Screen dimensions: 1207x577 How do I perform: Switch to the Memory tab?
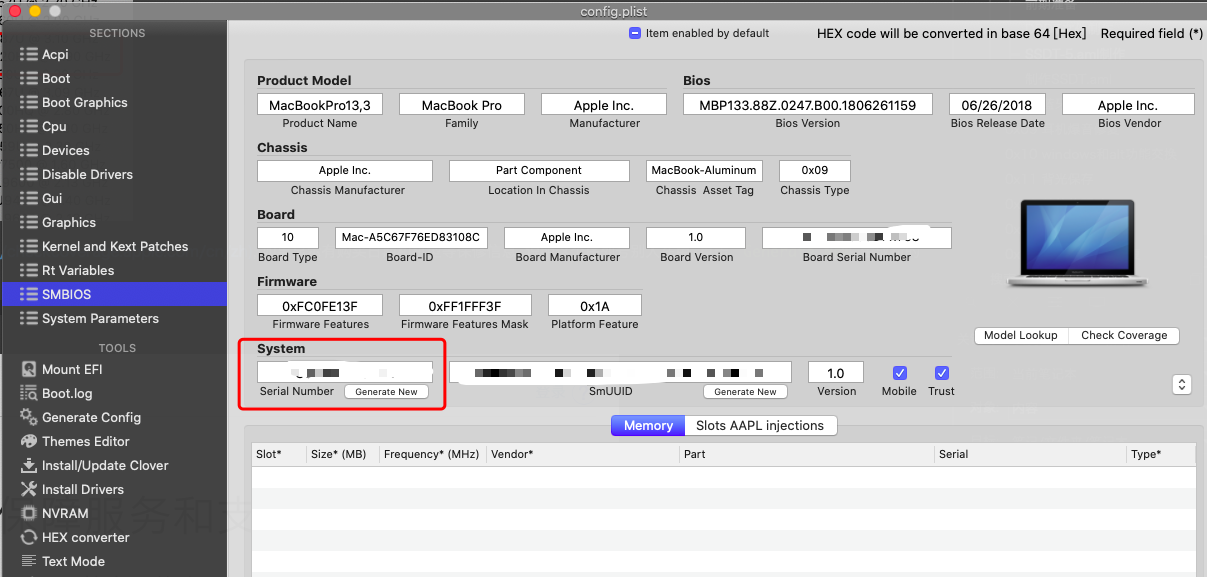[x=648, y=425]
